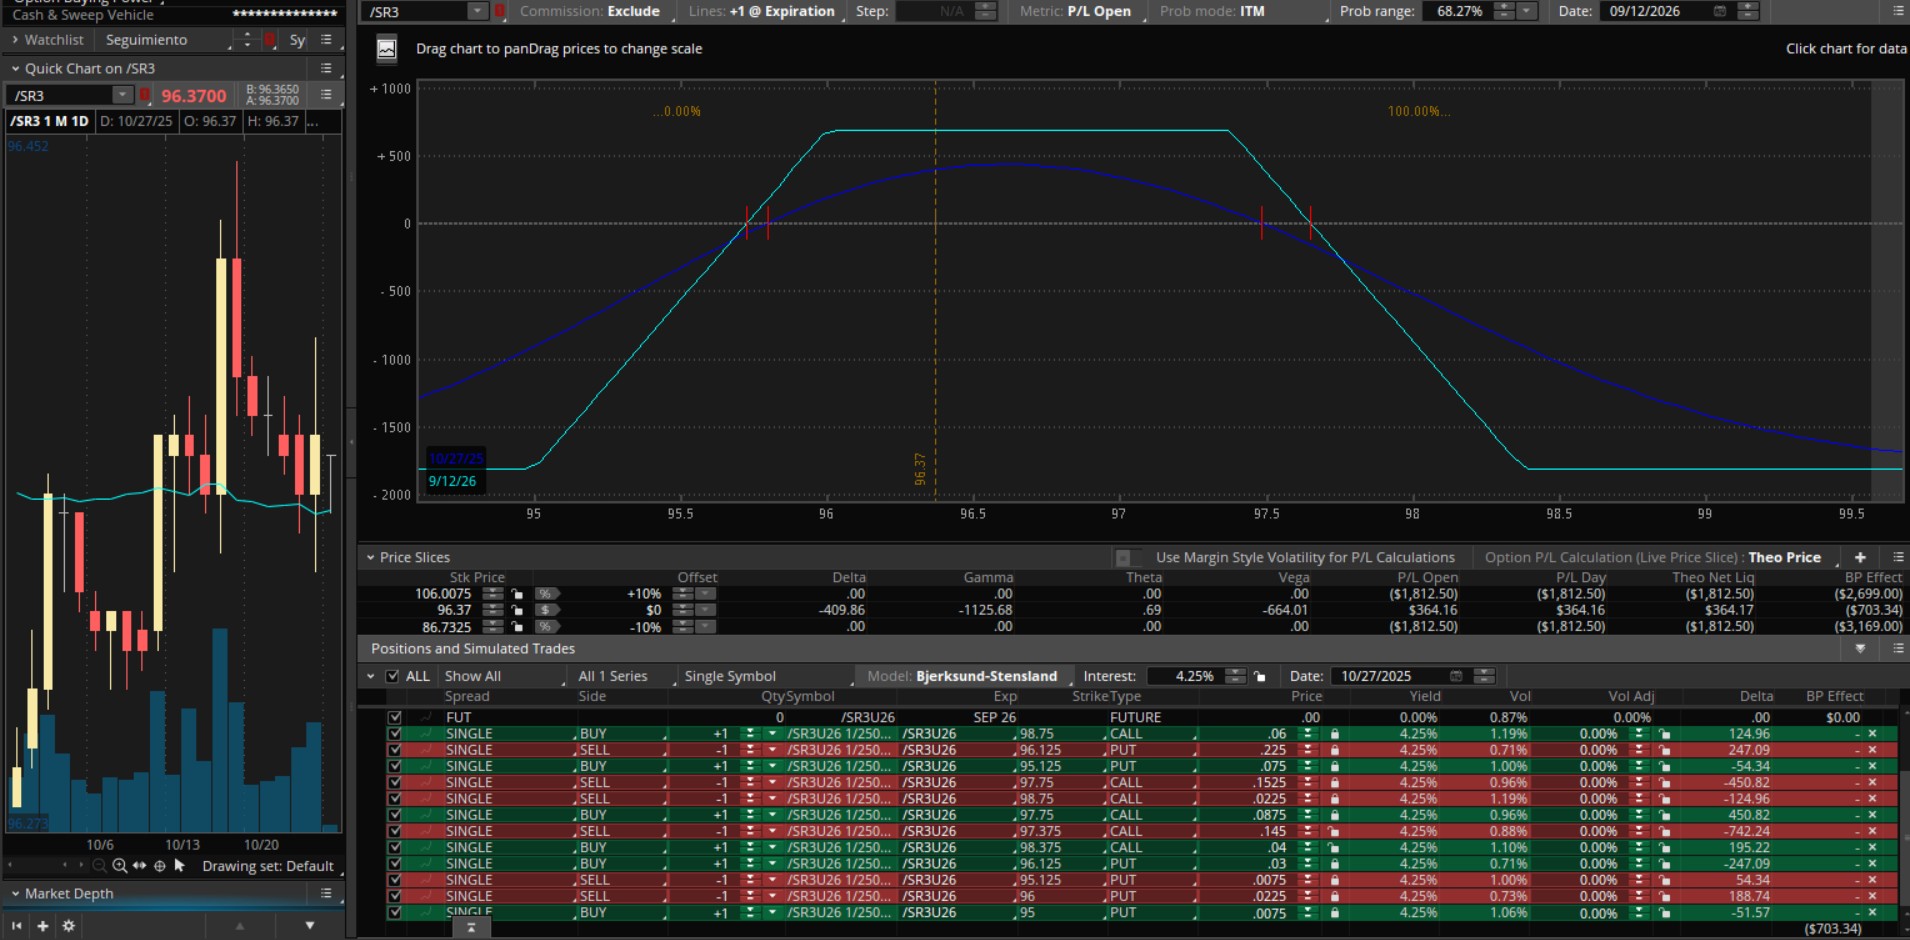The height and width of the screenshot is (940, 1910).
Task: Click the Prob range 68.27% field
Action: tap(1458, 11)
